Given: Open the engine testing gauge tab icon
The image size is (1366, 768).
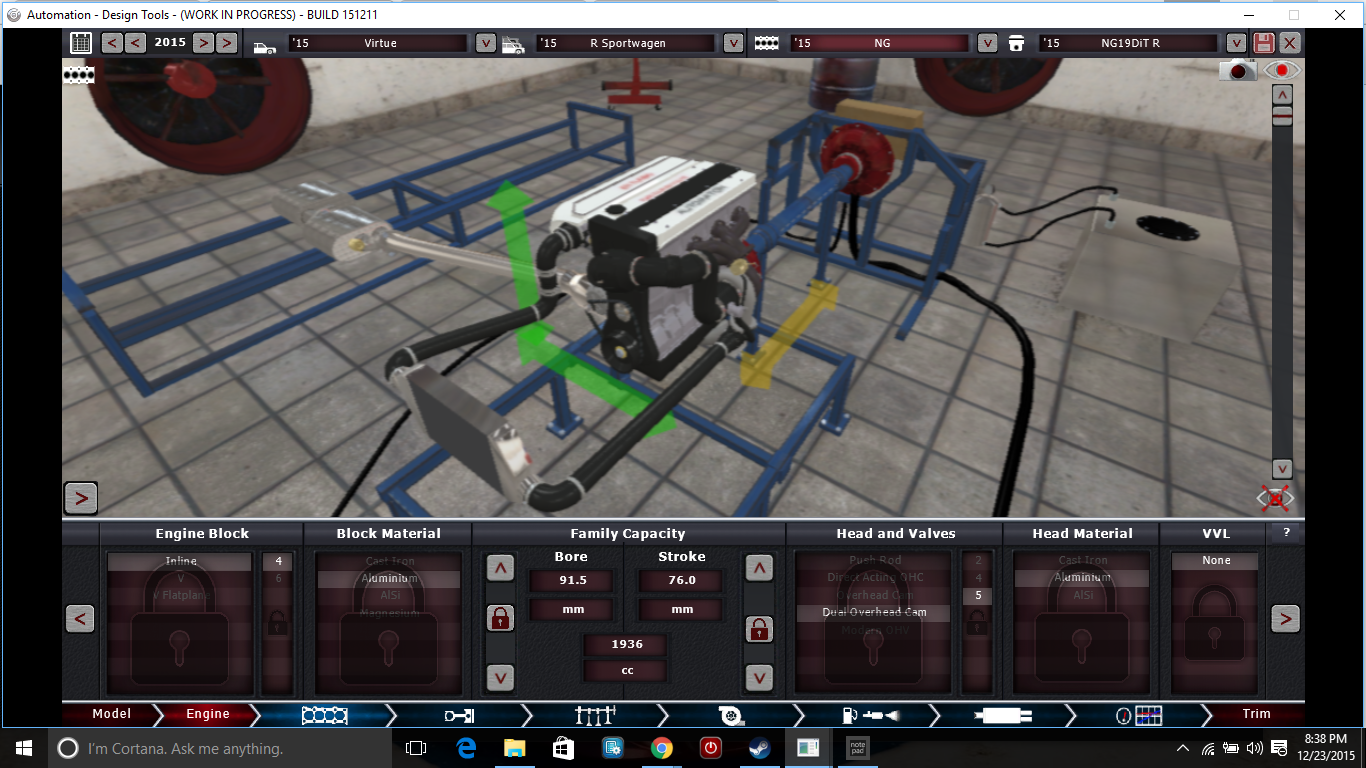Looking at the screenshot, I should [1139, 715].
